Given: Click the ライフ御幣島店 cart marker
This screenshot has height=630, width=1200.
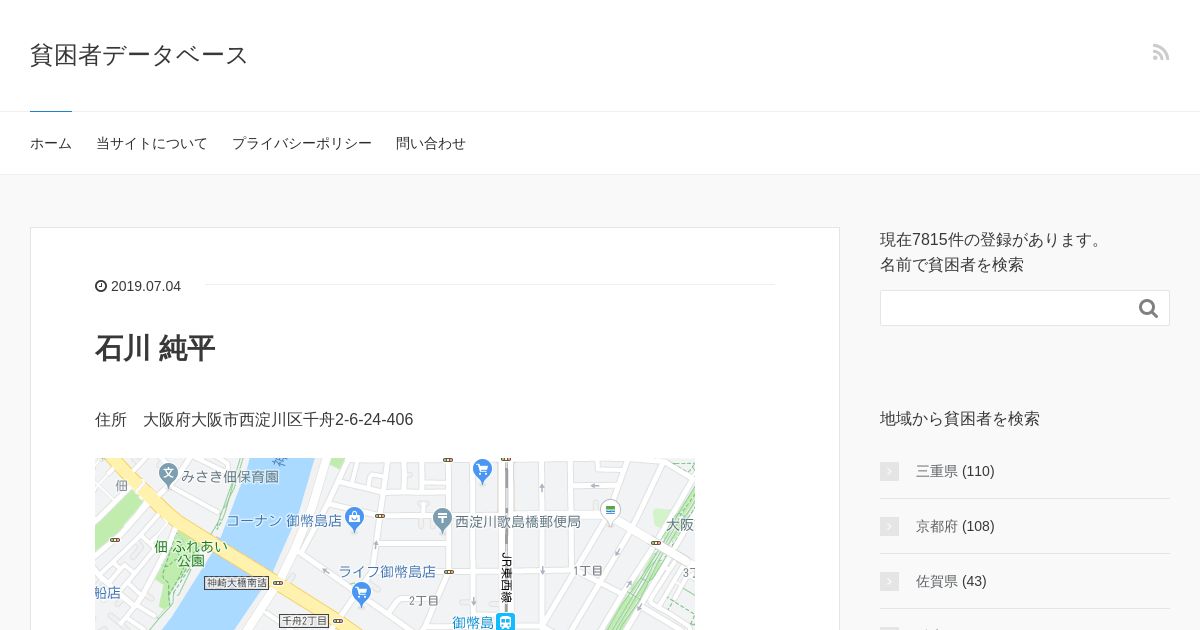Looking at the screenshot, I should pos(362,594).
